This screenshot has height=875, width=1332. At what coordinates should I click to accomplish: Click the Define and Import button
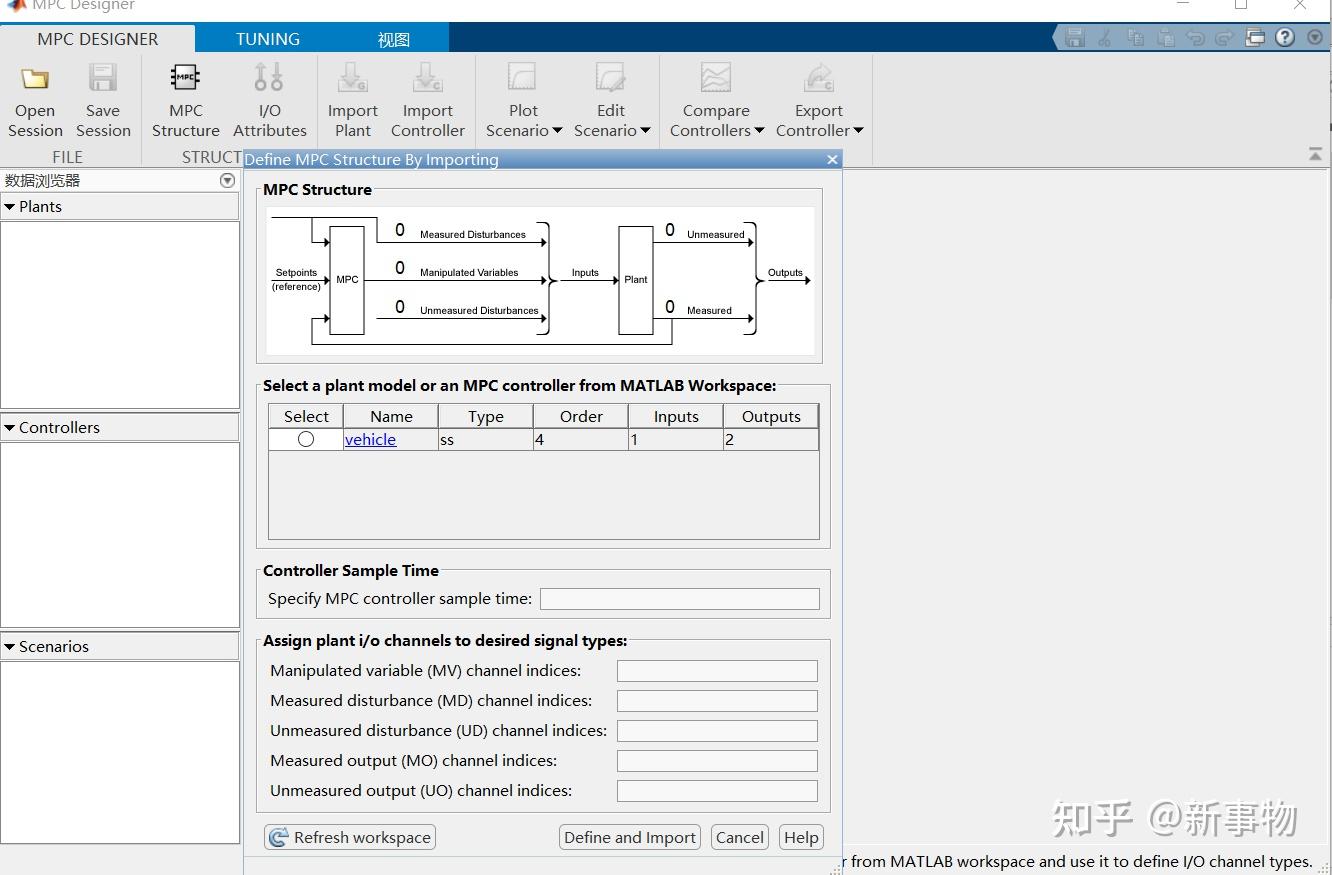coord(630,838)
